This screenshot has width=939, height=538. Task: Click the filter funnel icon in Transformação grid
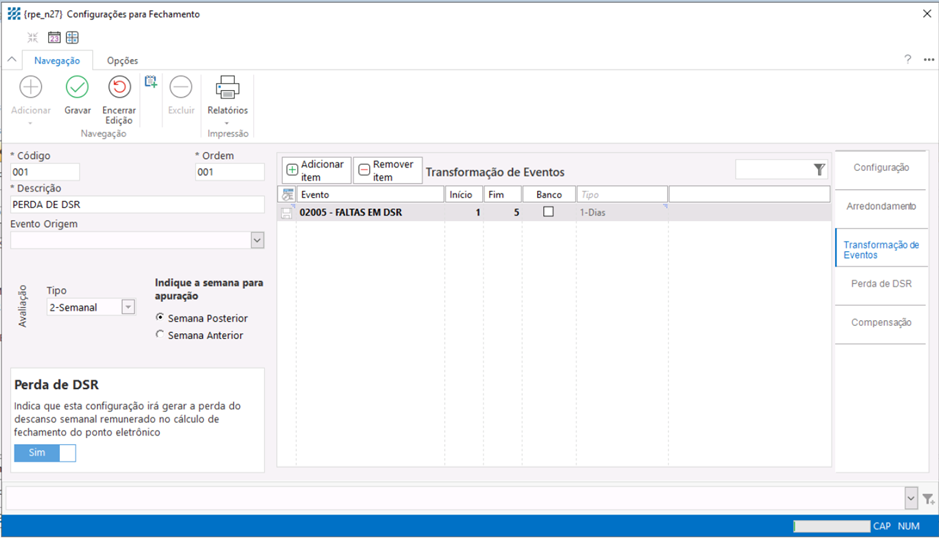tap(819, 170)
